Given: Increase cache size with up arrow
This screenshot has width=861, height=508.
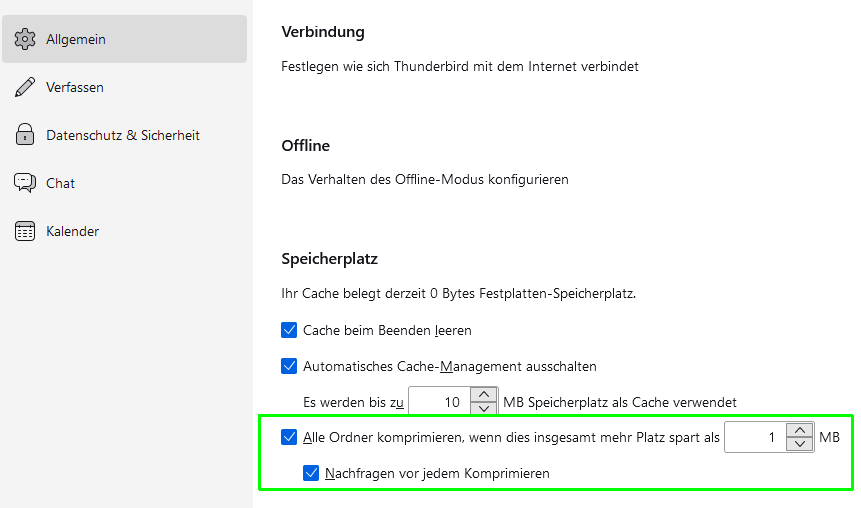Looking at the screenshot, I should (484, 395).
